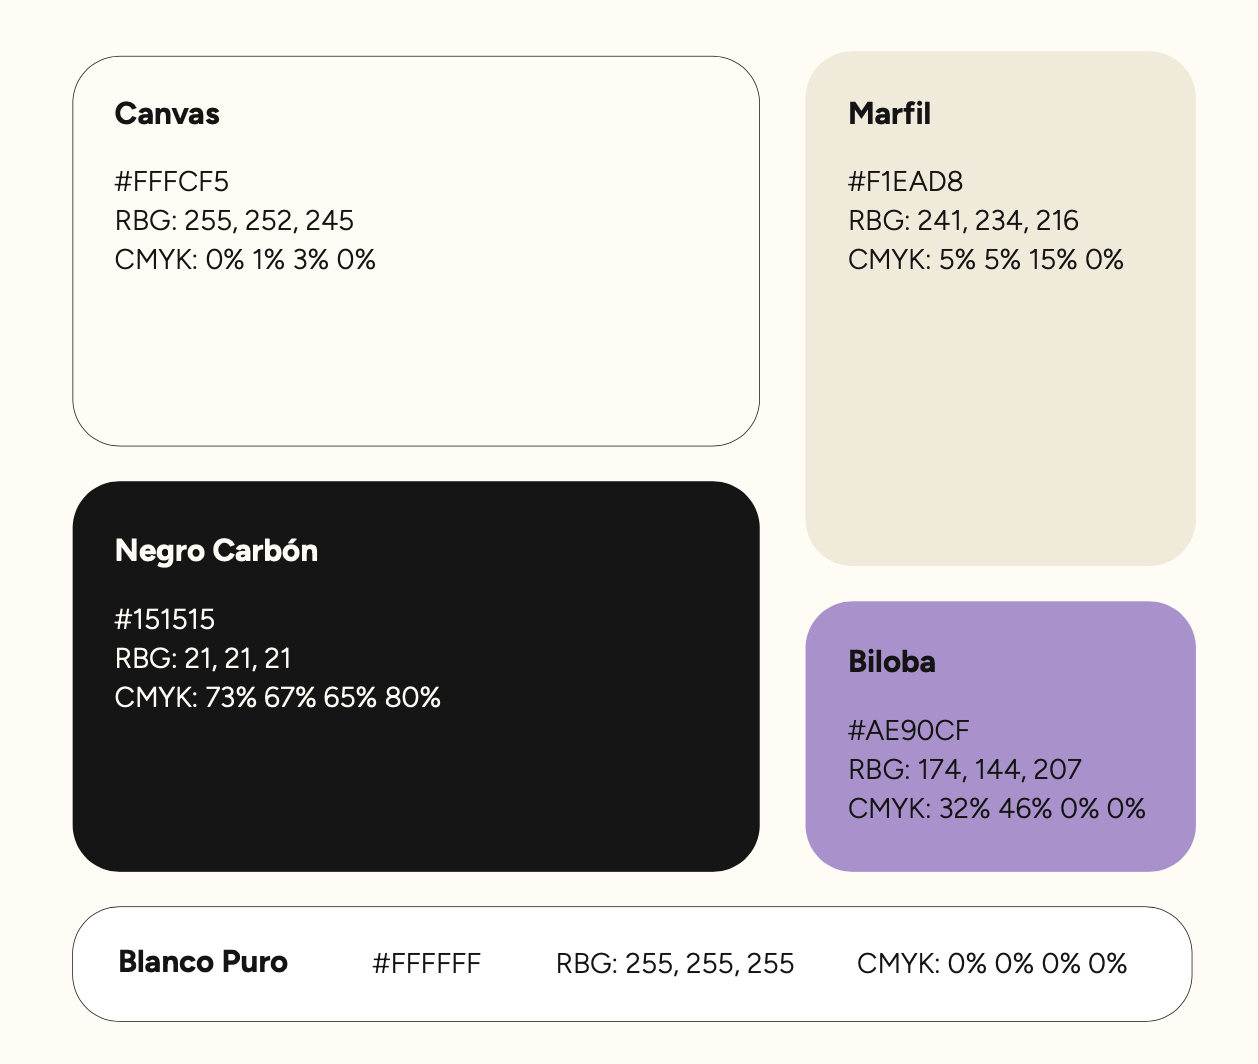Screen dimensions: 1258x1064
Task: Click the RBG: 241, 234, 216 line
Action: click(963, 221)
